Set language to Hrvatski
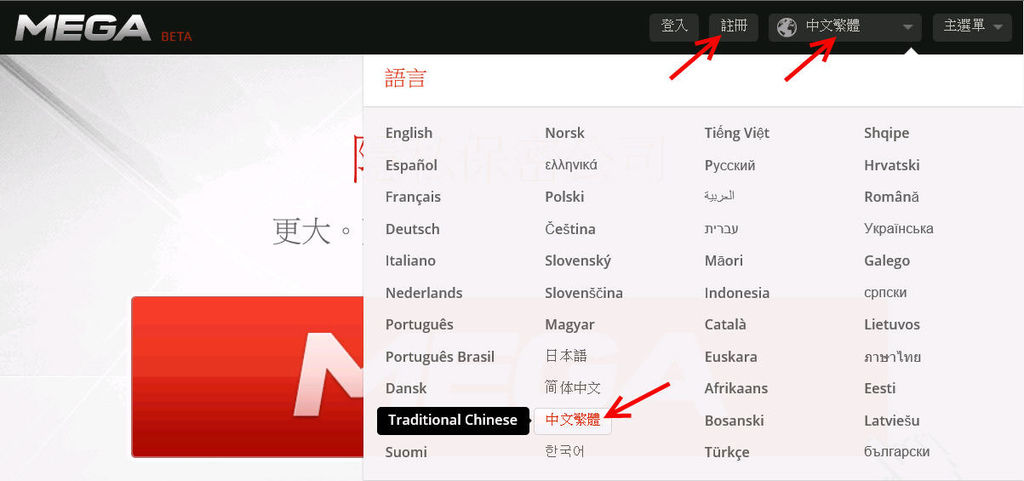 pyautogui.click(x=891, y=165)
